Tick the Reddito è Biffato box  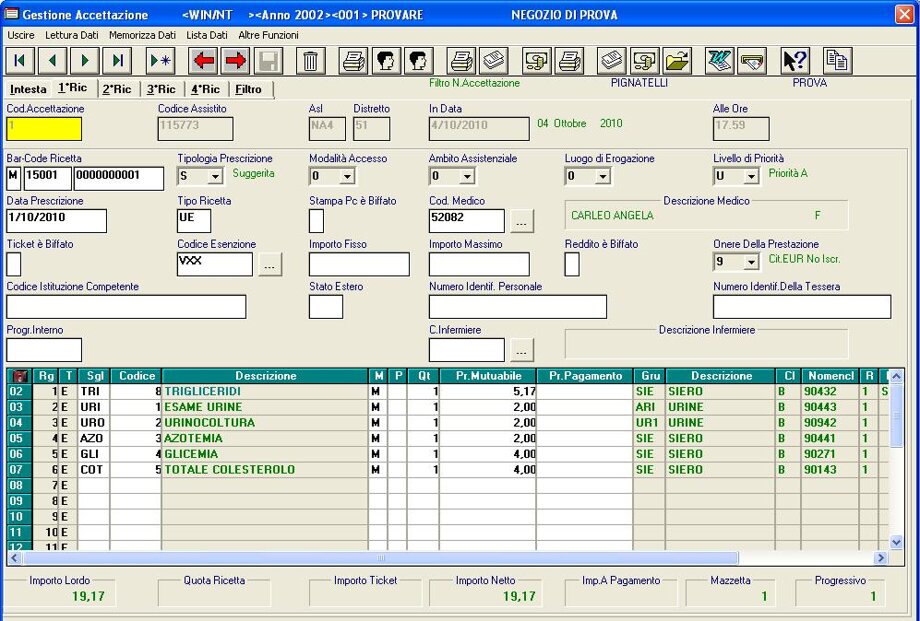pos(572,264)
